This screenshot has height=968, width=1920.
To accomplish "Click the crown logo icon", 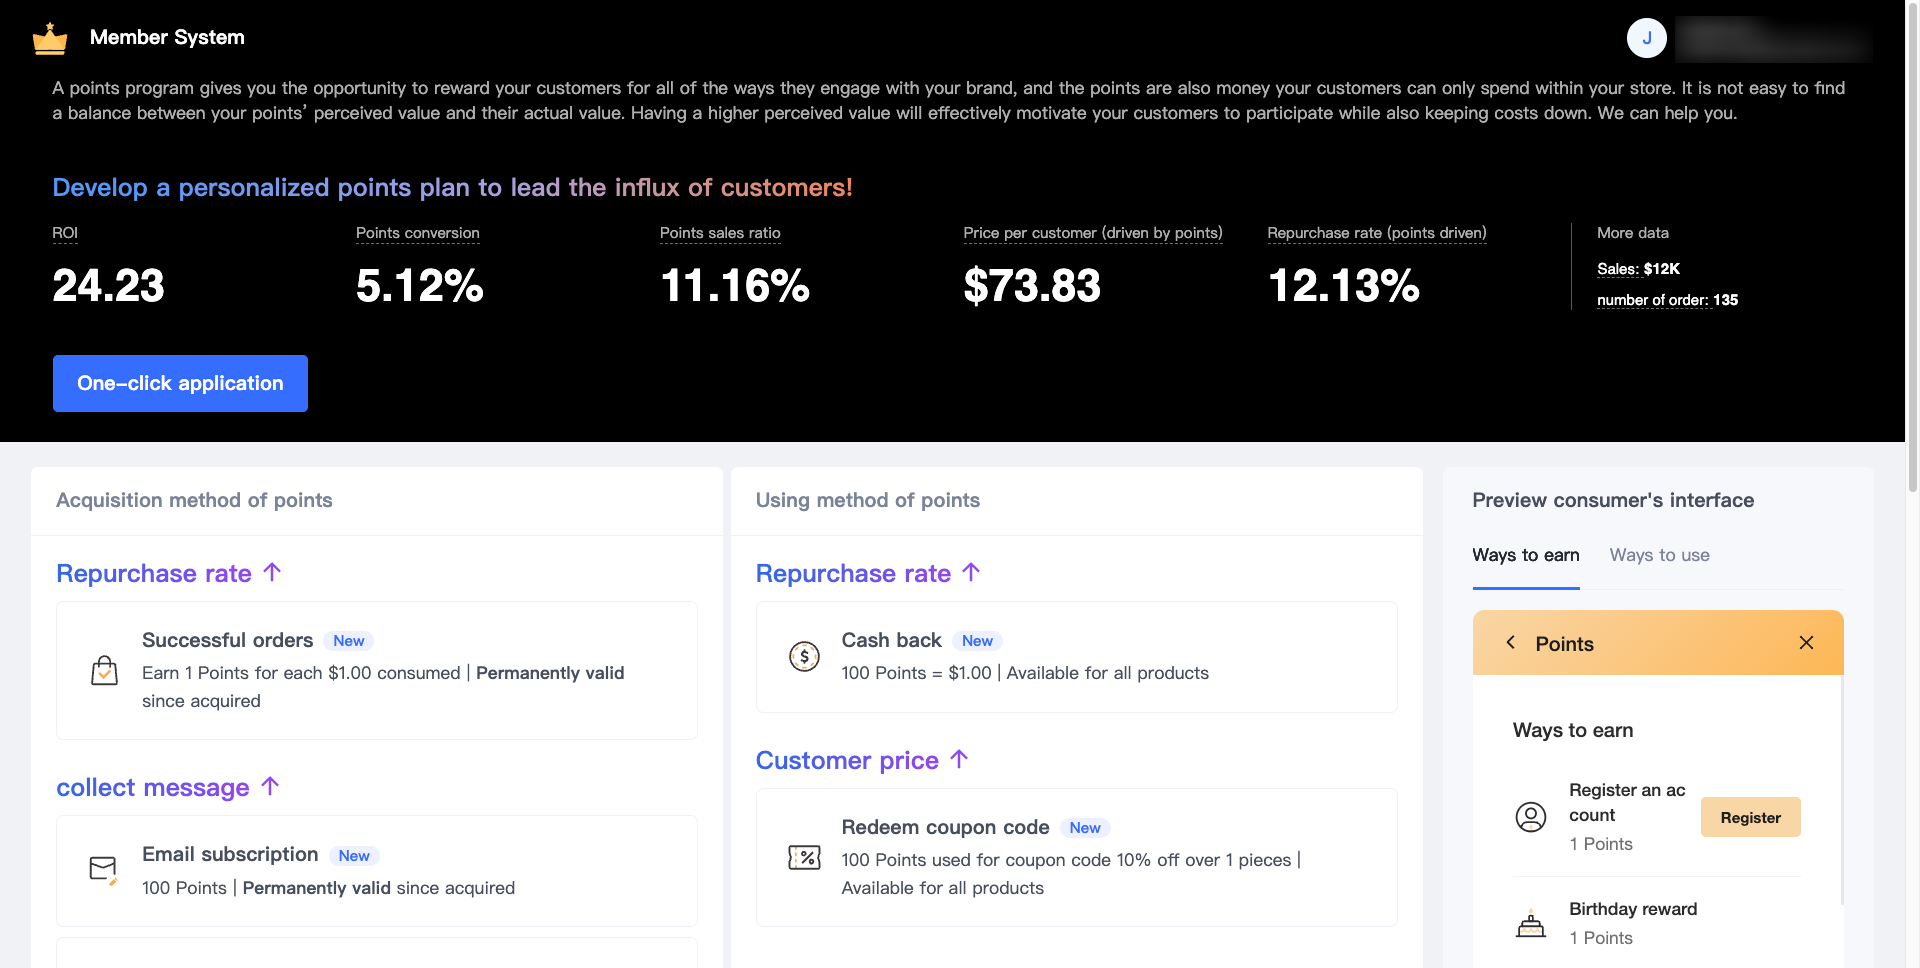I will coord(50,39).
